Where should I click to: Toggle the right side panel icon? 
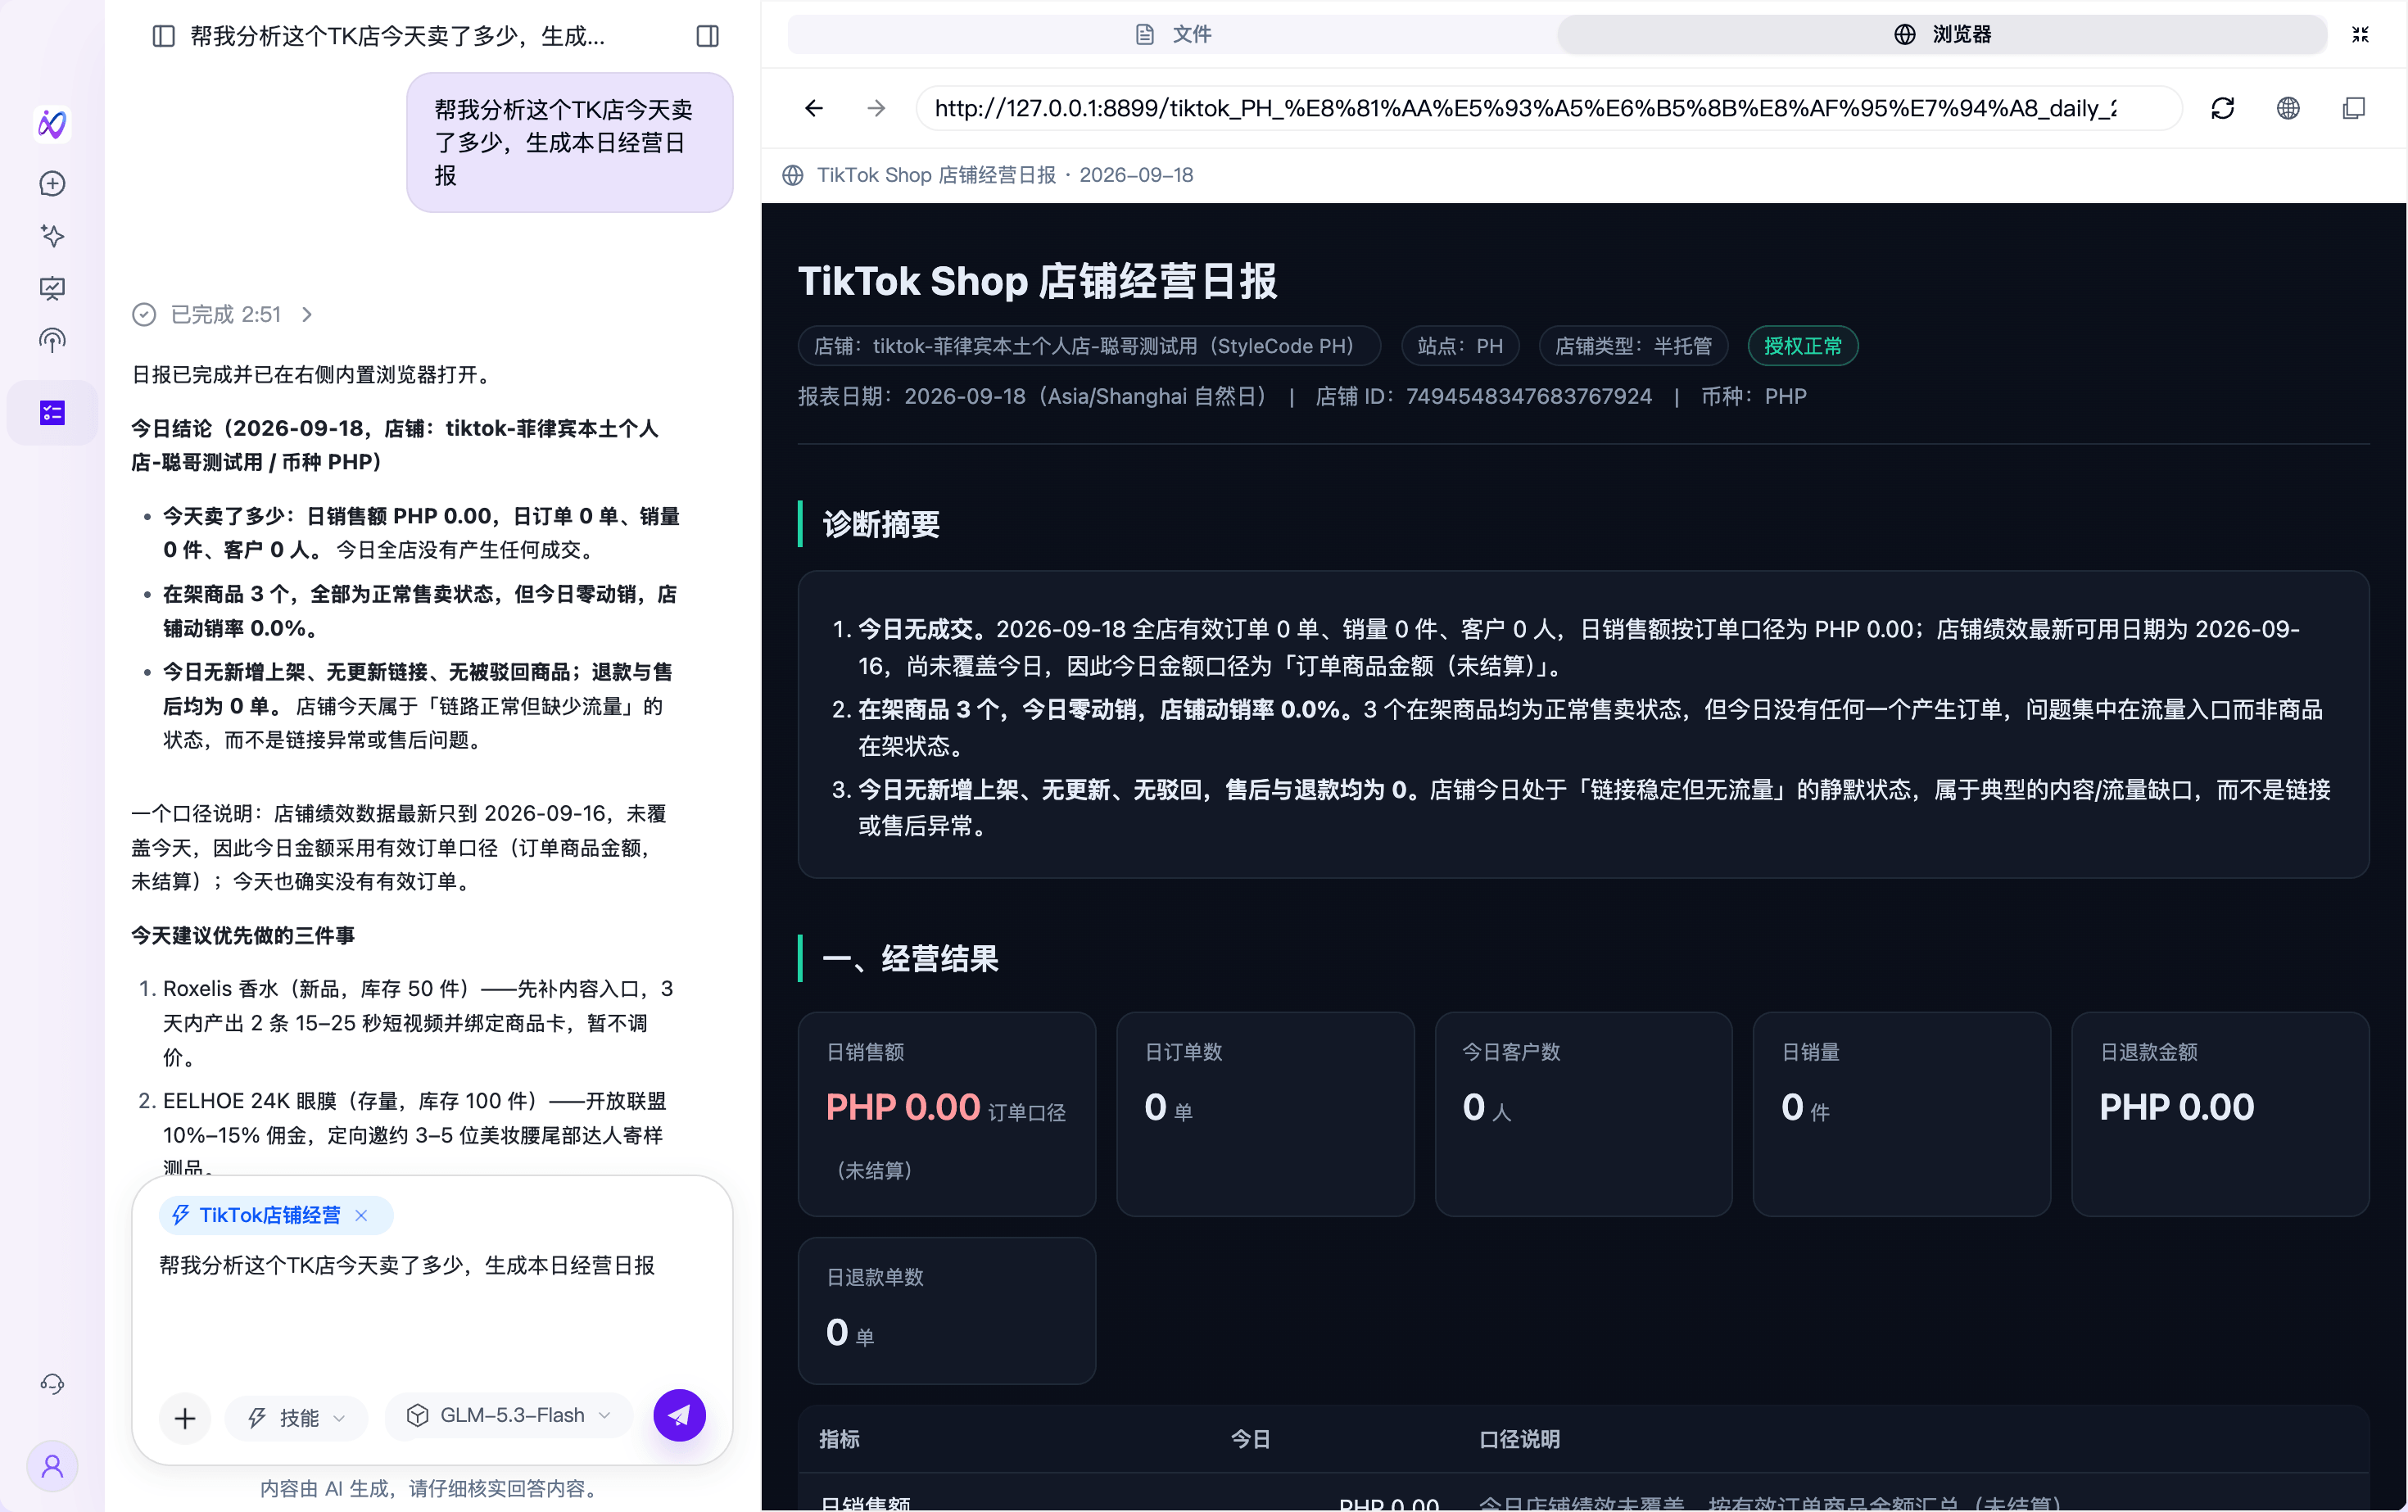pyautogui.click(x=707, y=36)
